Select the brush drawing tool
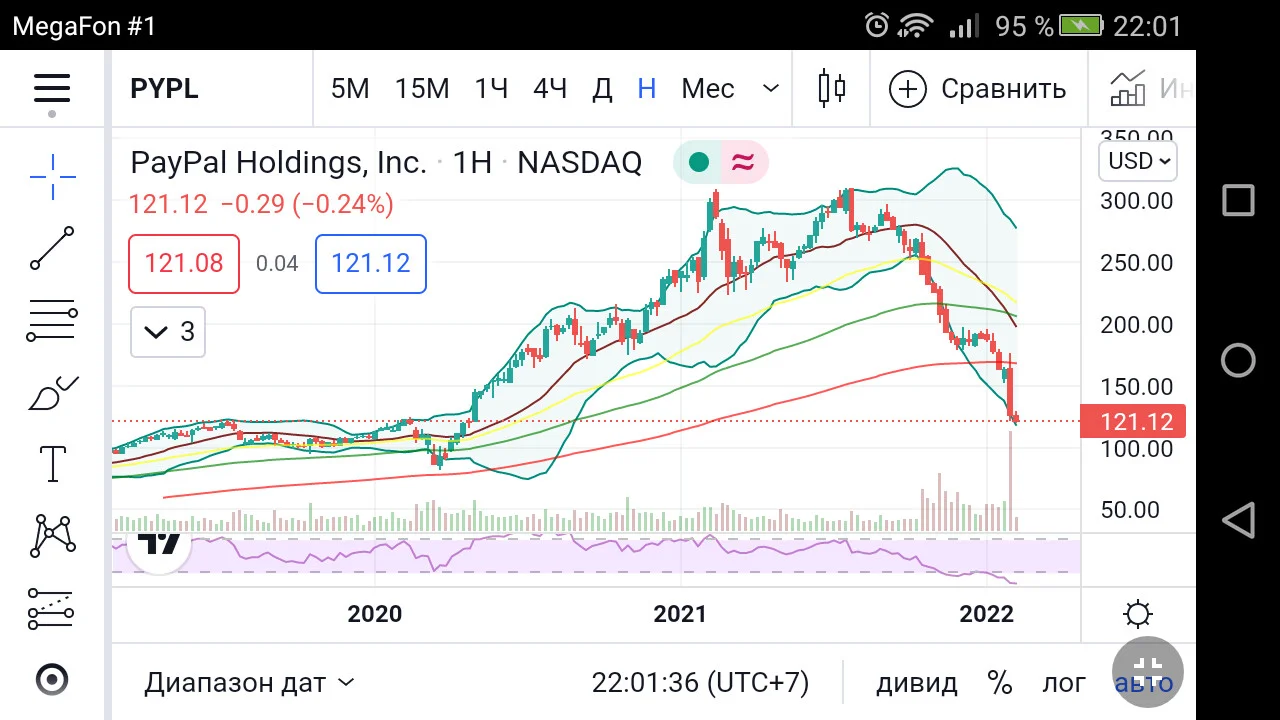The width and height of the screenshot is (1280, 720). pos(52,394)
